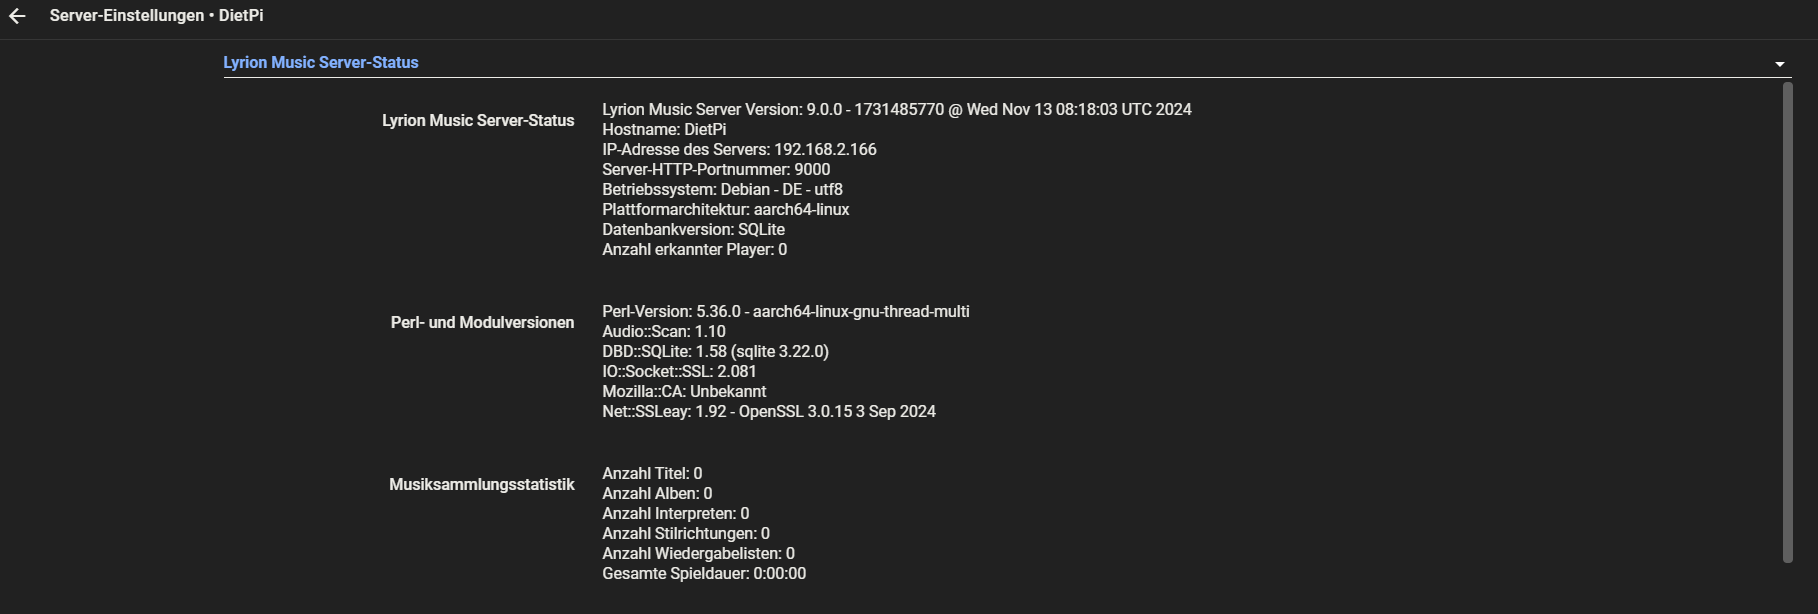This screenshot has width=1818, height=614.
Task: Select 'IO::Socket::SSL: 2.081'
Action: coord(679,372)
